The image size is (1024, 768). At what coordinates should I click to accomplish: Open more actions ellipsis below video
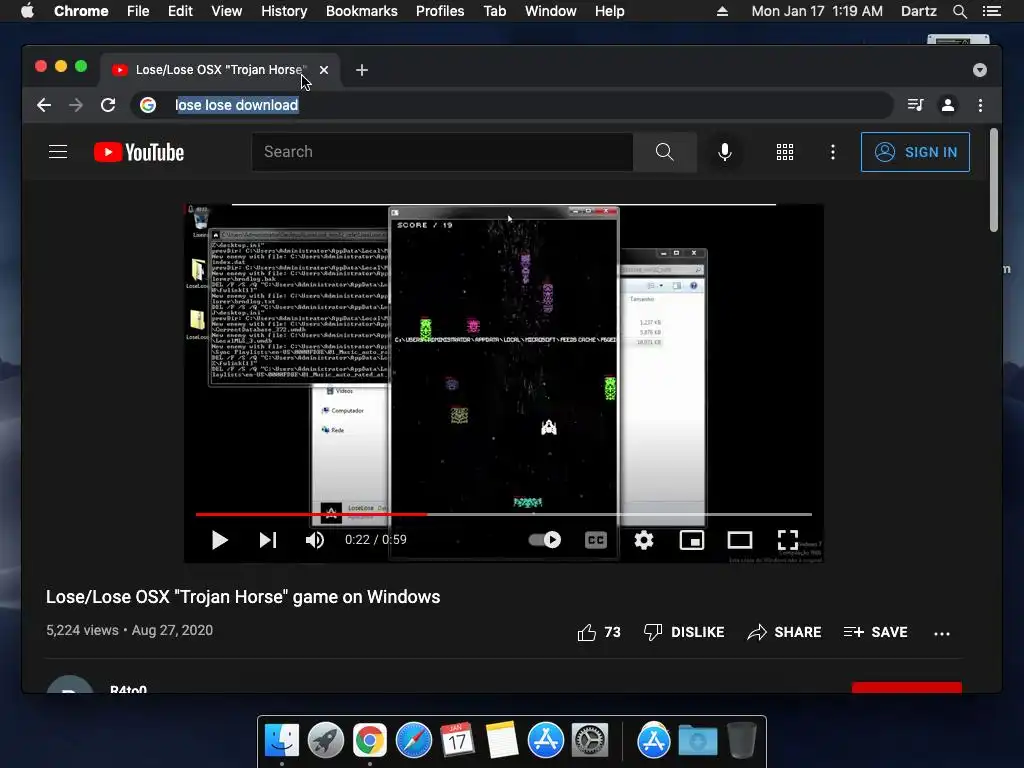[x=942, y=633]
